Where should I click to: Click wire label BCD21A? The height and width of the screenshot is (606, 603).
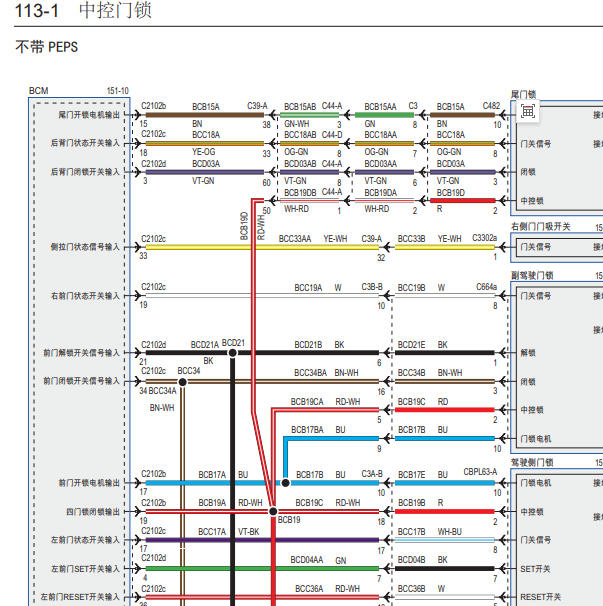pos(204,344)
